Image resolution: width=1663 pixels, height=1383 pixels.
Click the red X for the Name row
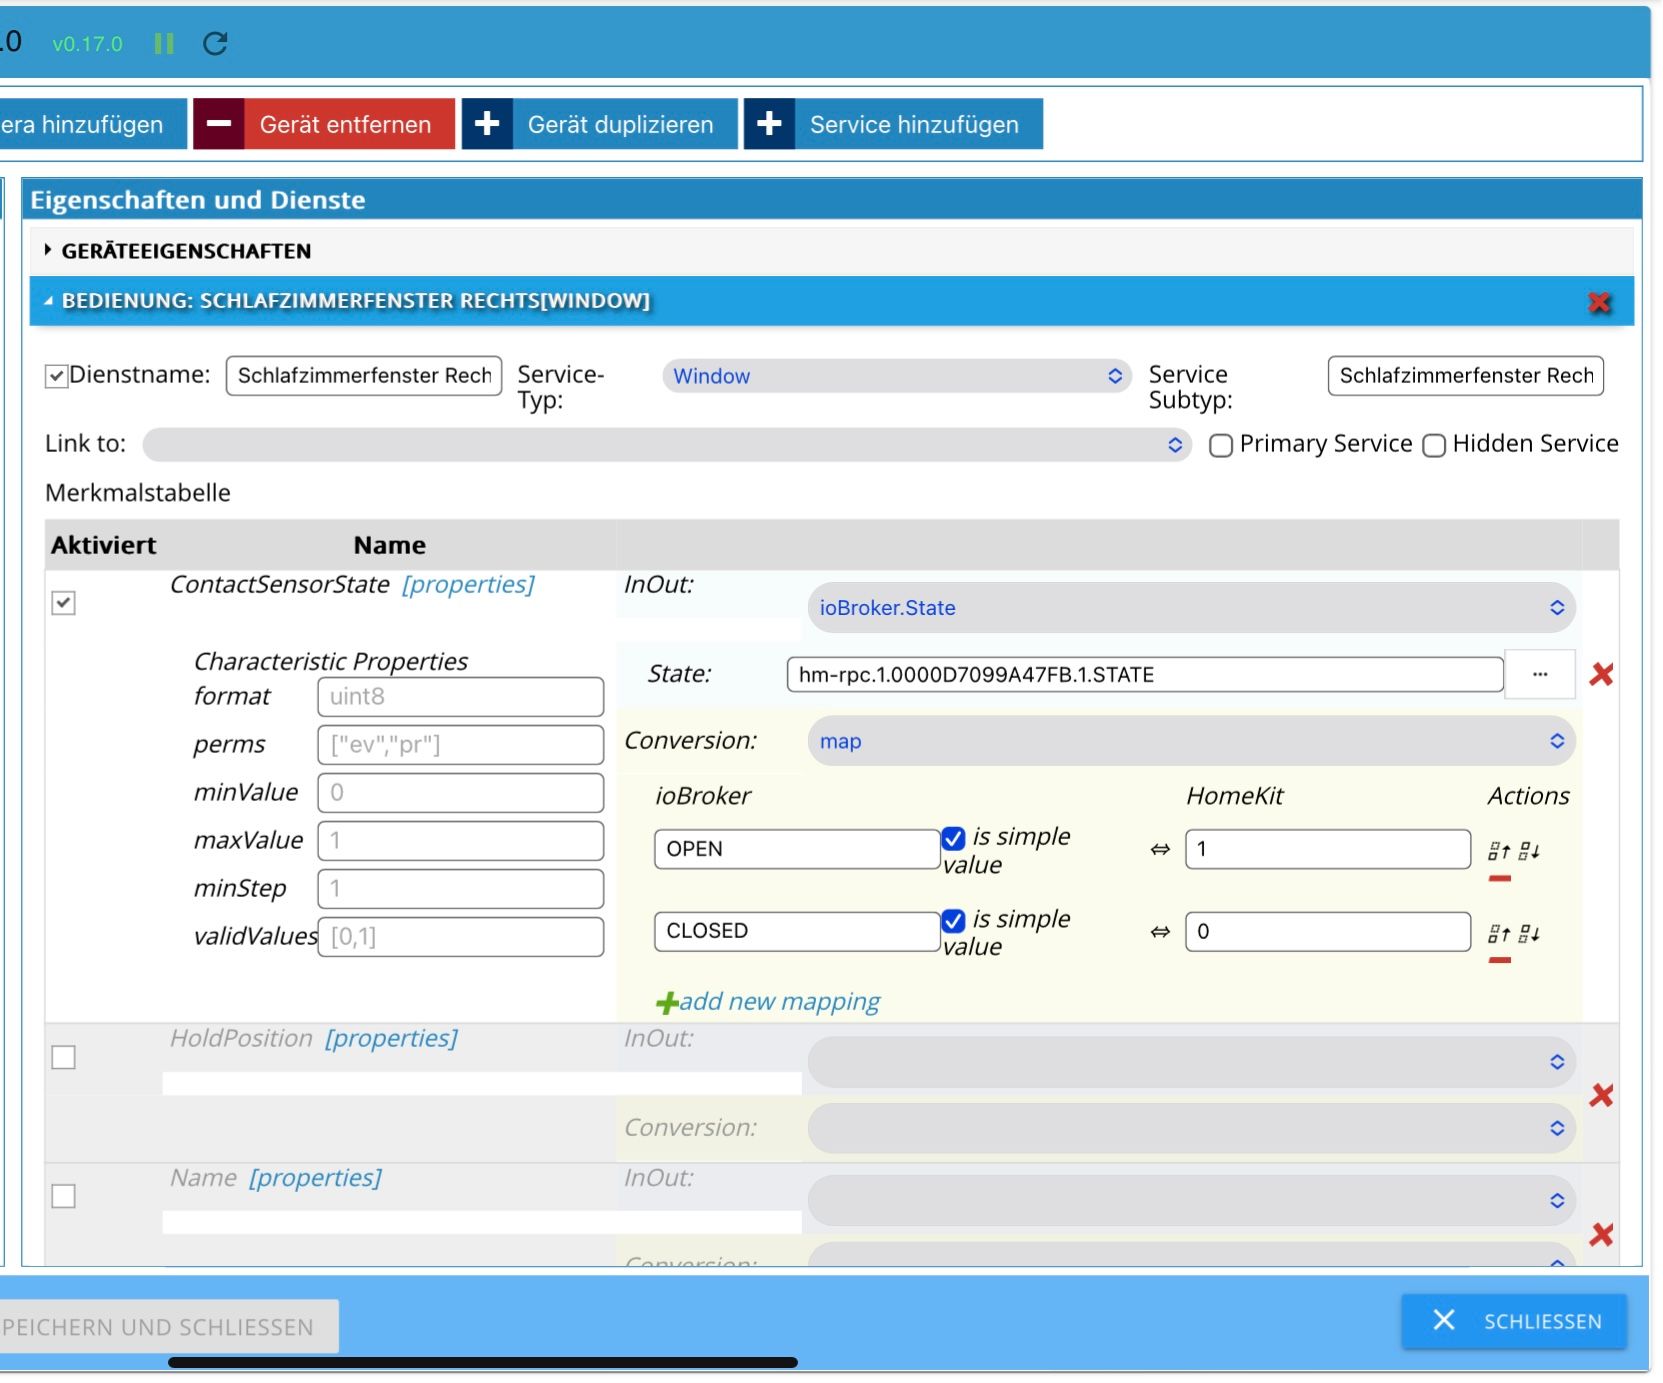pos(1601,1234)
